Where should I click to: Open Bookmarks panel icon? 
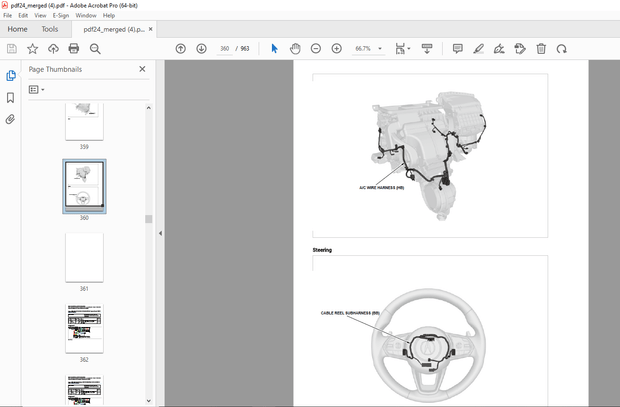(x=11, y=98)
